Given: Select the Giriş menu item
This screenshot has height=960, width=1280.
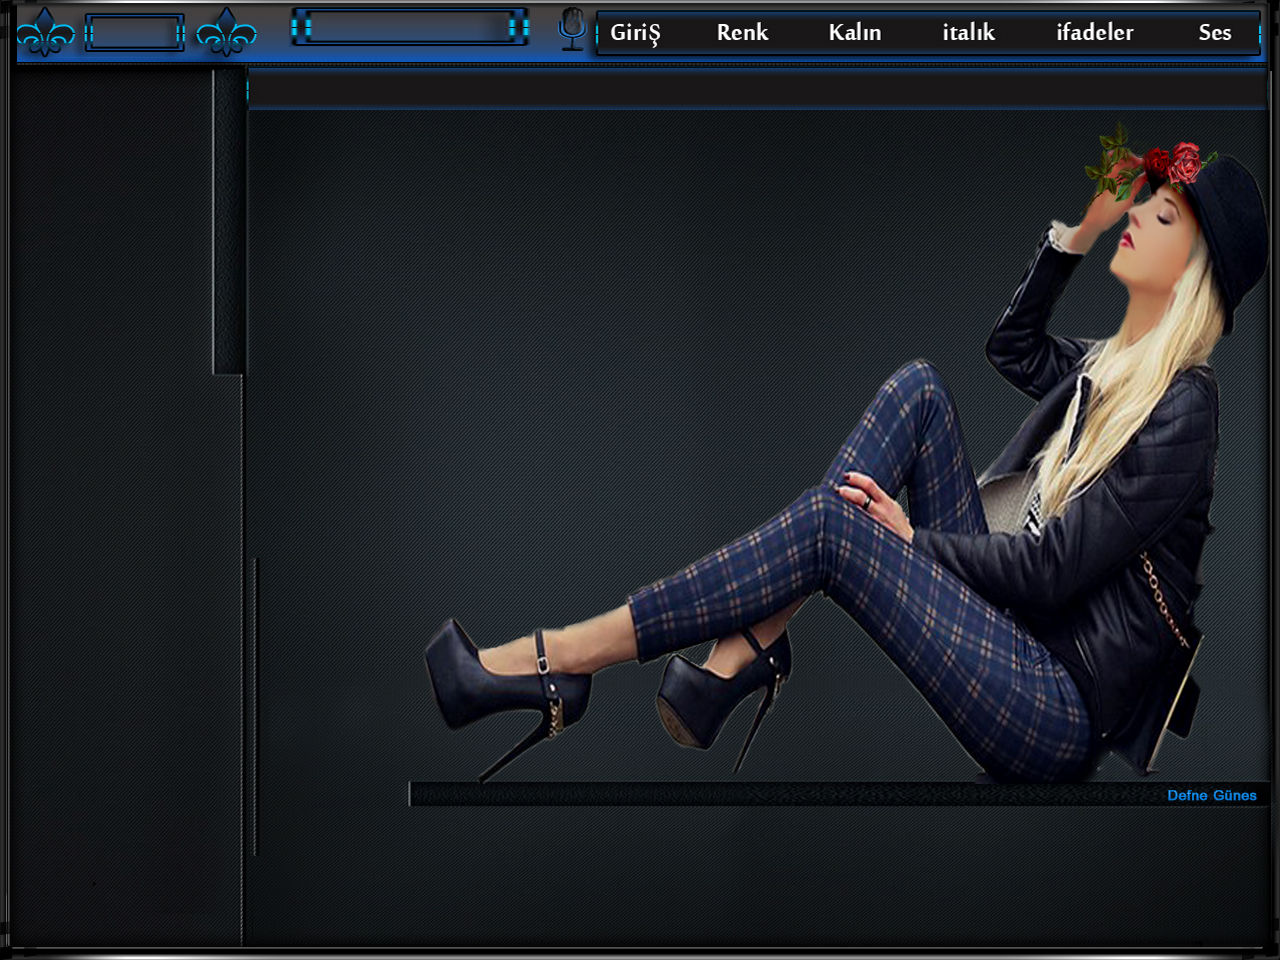Looking at the screenshot, I should click(635, 33).
